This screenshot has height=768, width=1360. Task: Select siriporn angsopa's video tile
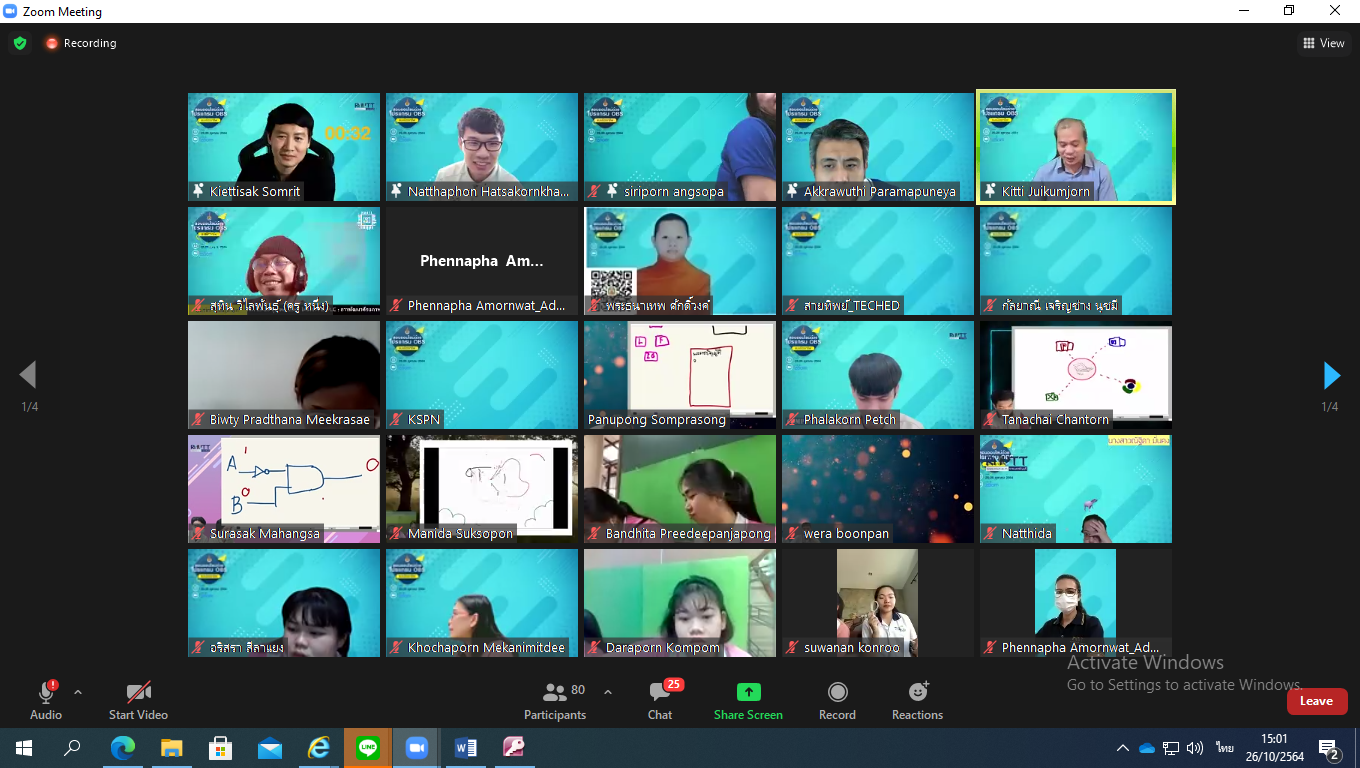point(680,147)
